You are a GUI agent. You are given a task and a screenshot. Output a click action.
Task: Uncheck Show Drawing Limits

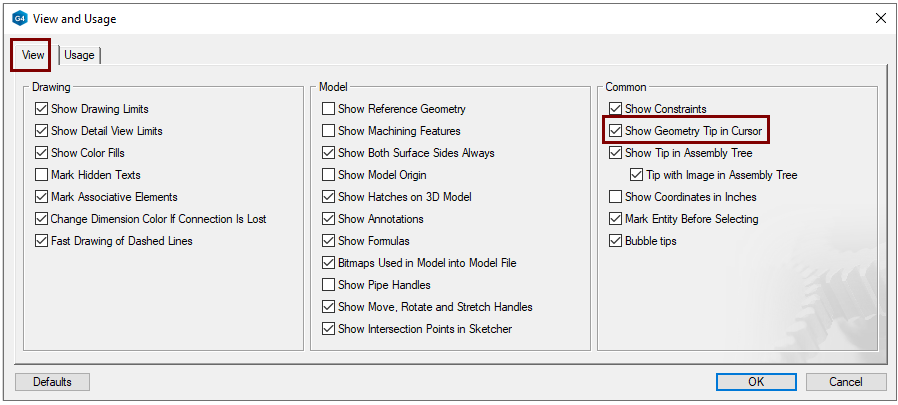tap(41, 109)
